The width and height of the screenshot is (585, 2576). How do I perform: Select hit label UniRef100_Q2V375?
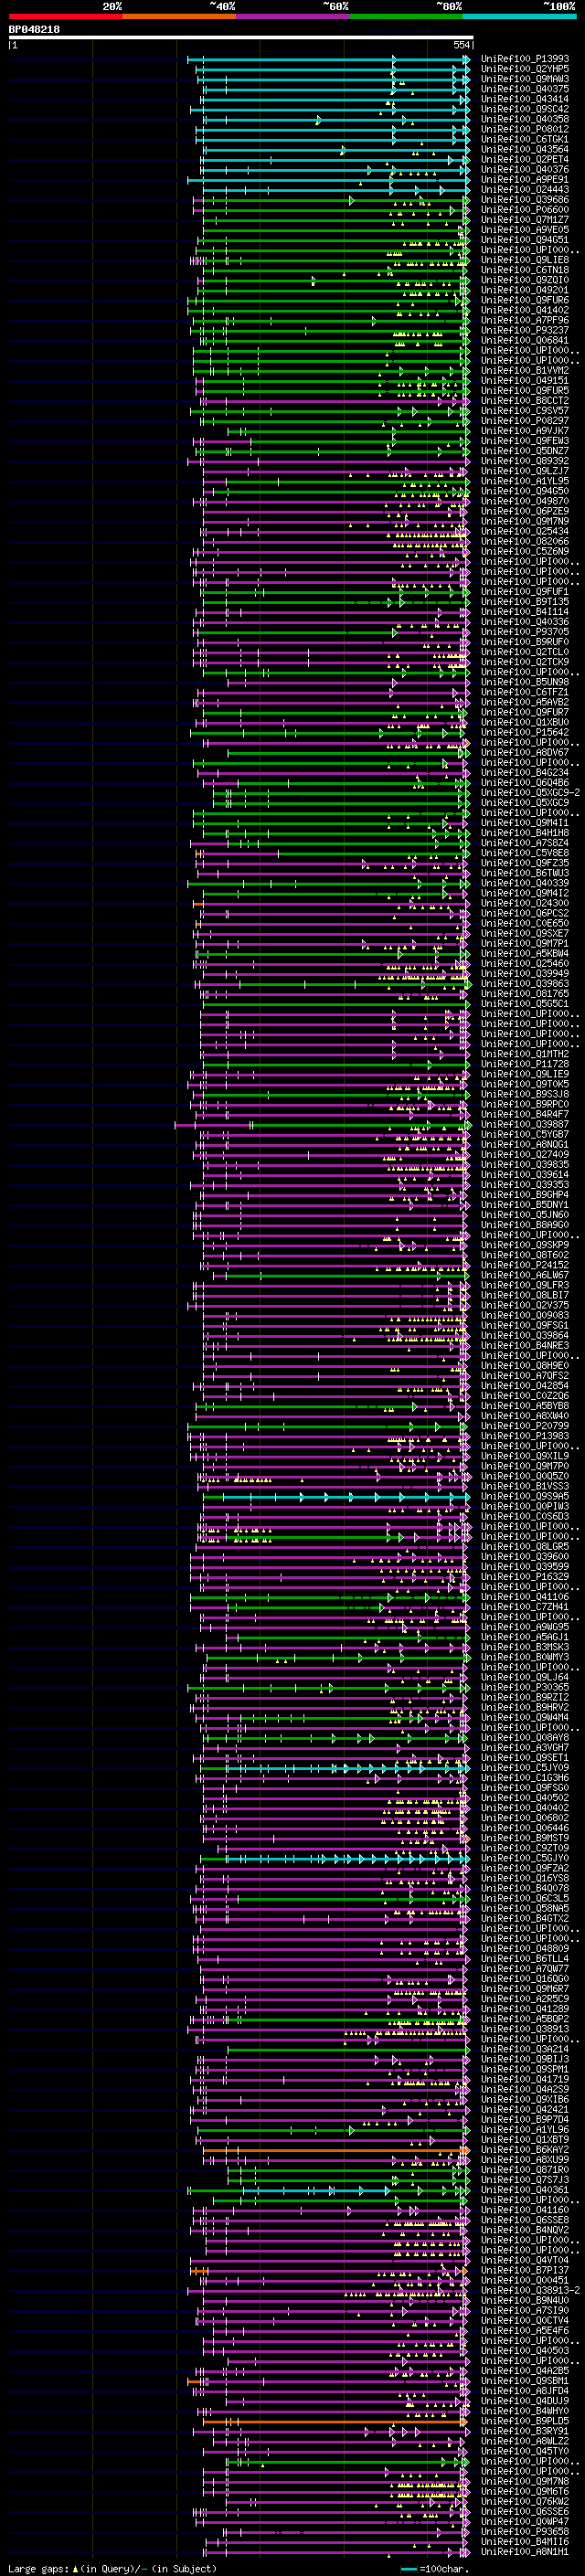[525, 1305]
